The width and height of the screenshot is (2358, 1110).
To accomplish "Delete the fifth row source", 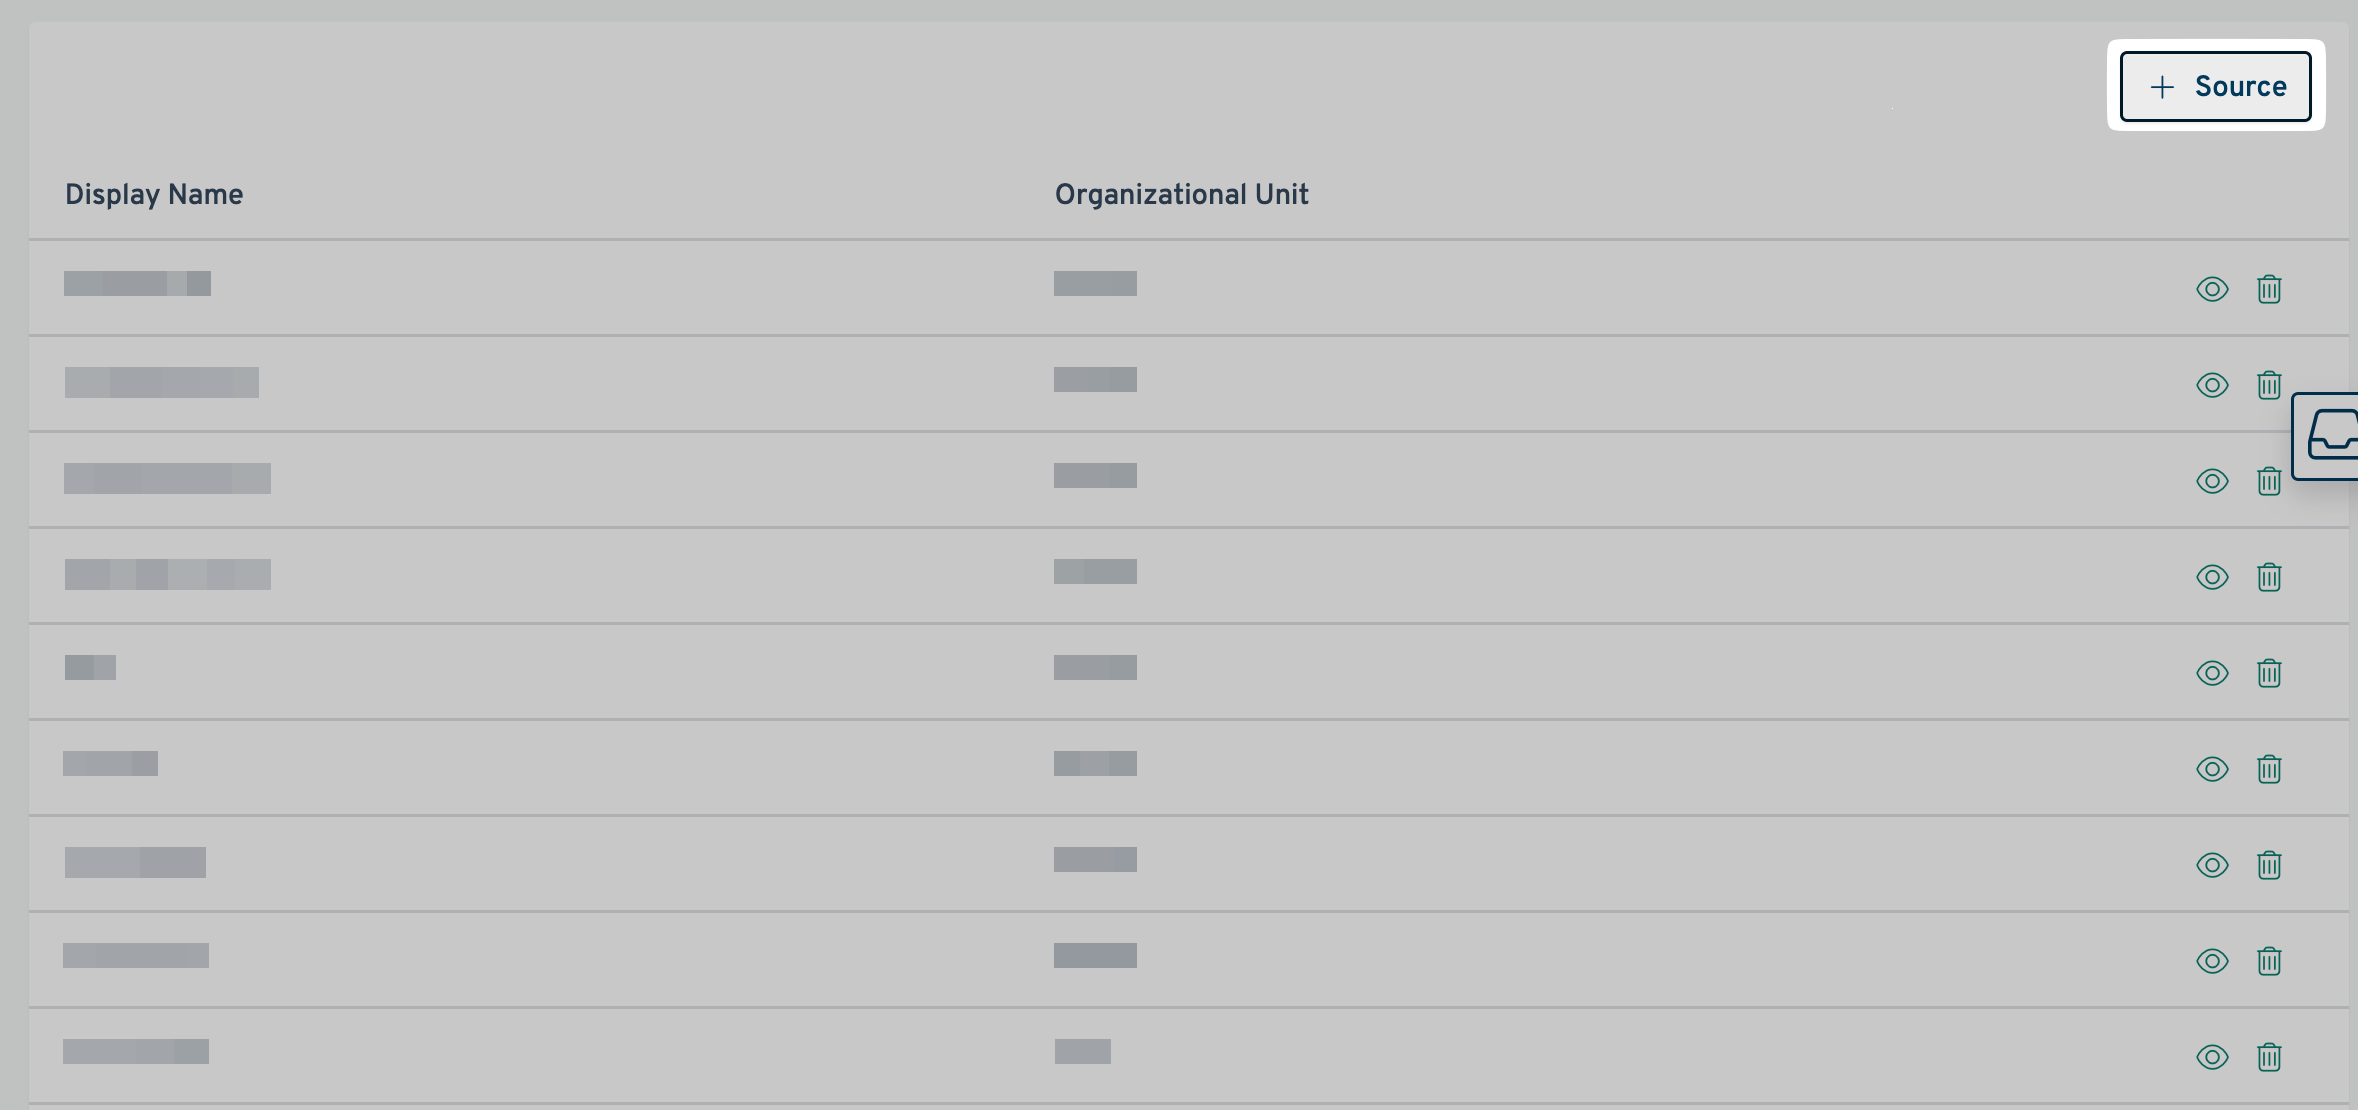I will 2269,673.
